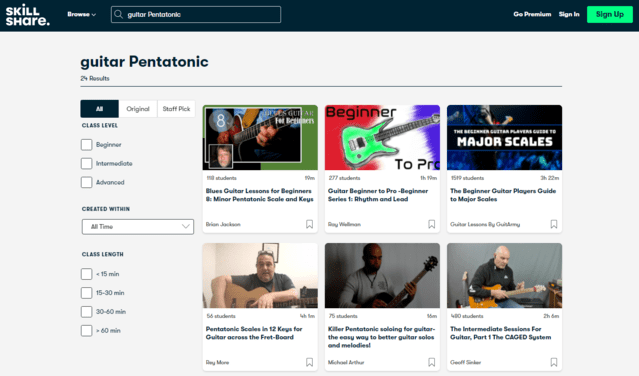639x376 pixels.
Task: Click teacher Guitar Lessons By GuitArmy
Action: click(485, 224)
